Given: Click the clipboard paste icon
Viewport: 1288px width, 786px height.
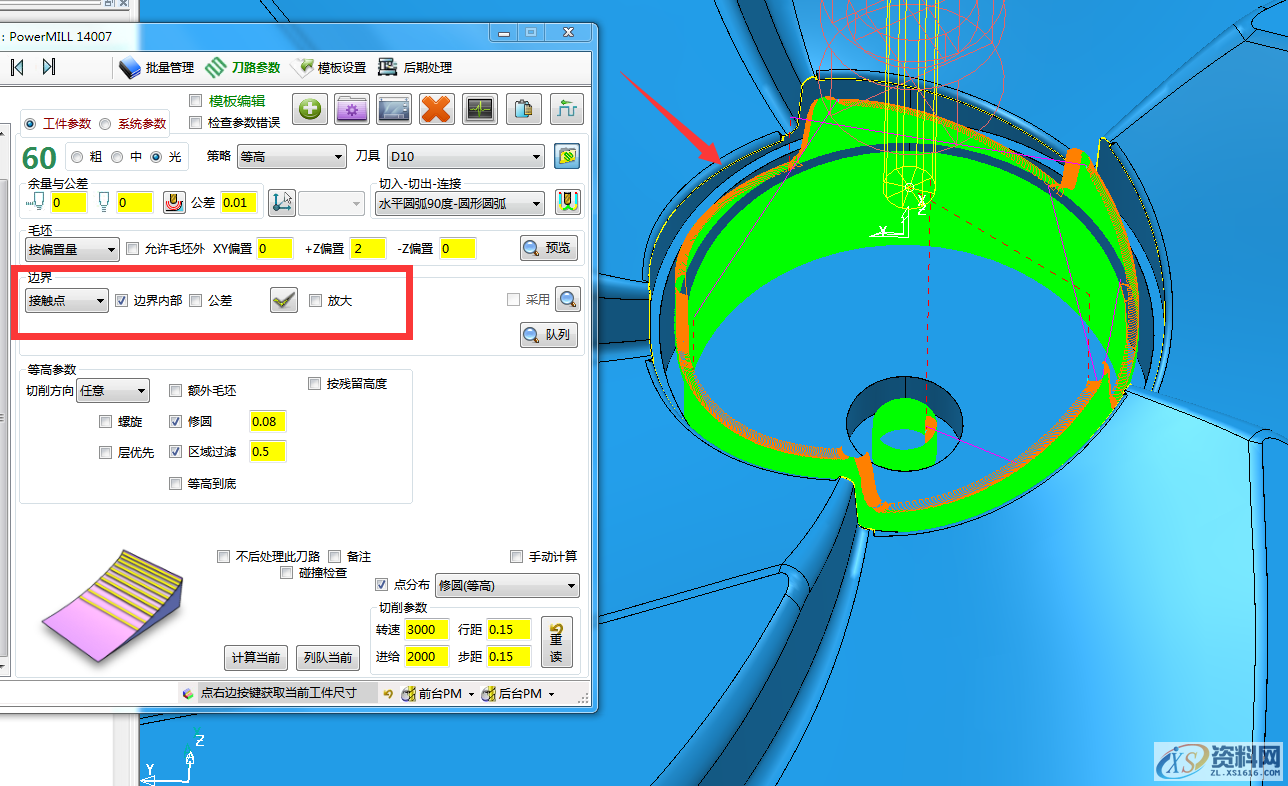Looking at the screenshot, I should tap(523, 109).
